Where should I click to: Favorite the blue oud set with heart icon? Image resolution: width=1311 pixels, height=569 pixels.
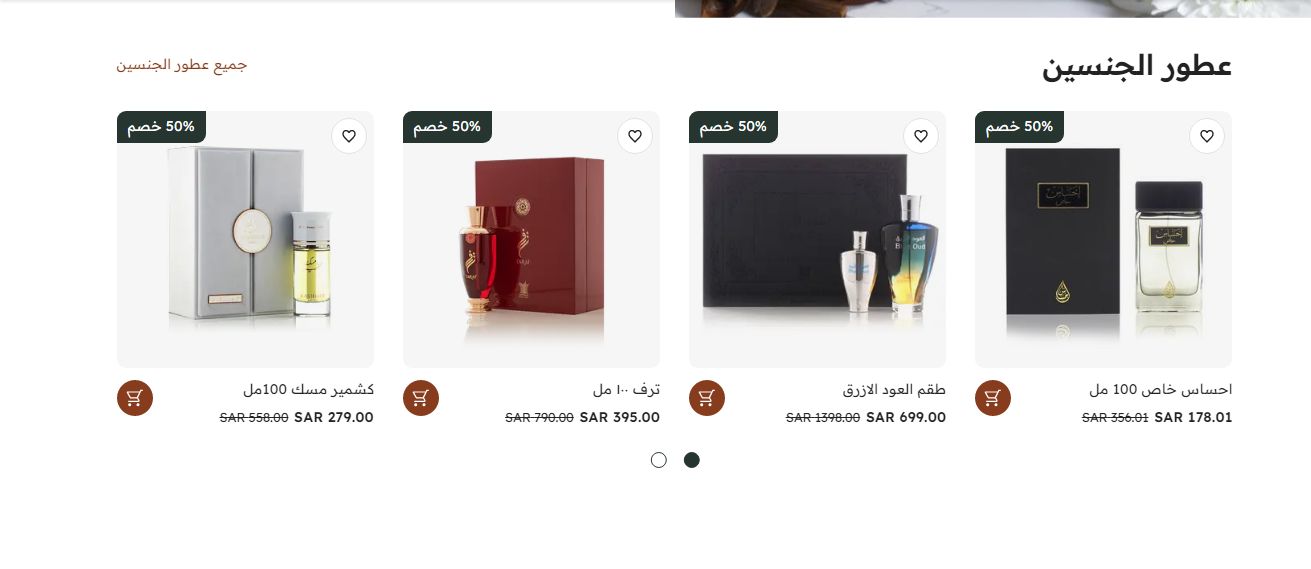pyautogui.click(x=920, y=136)
